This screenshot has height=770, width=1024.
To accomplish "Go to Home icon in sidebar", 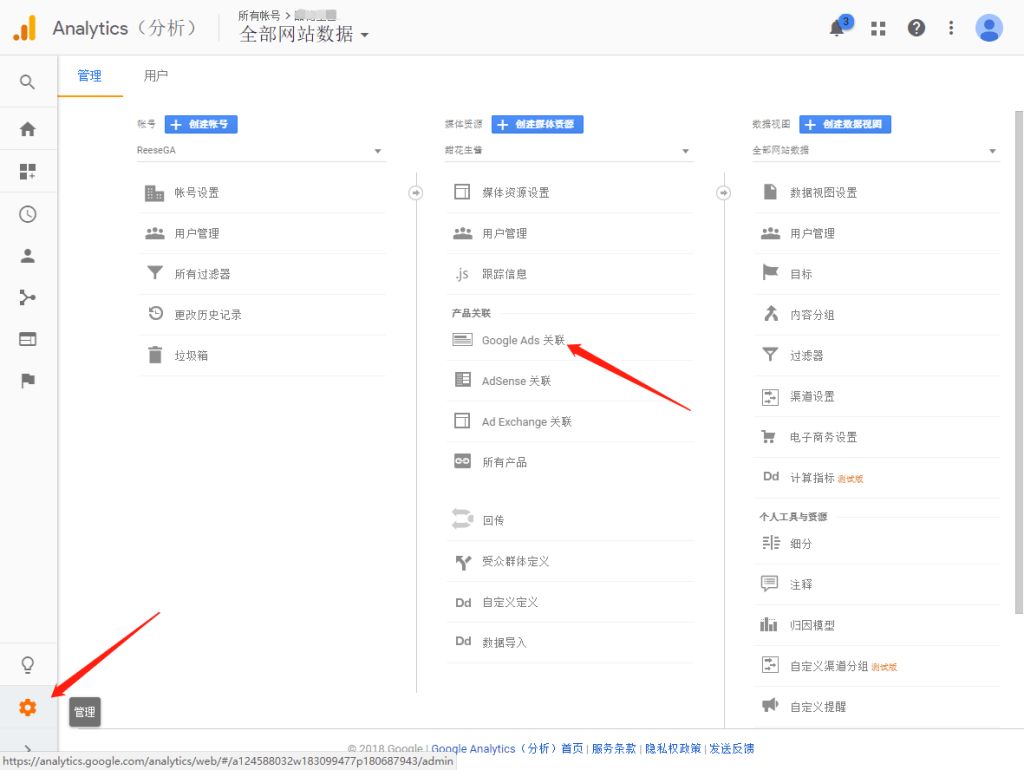I will click(27, 129).
